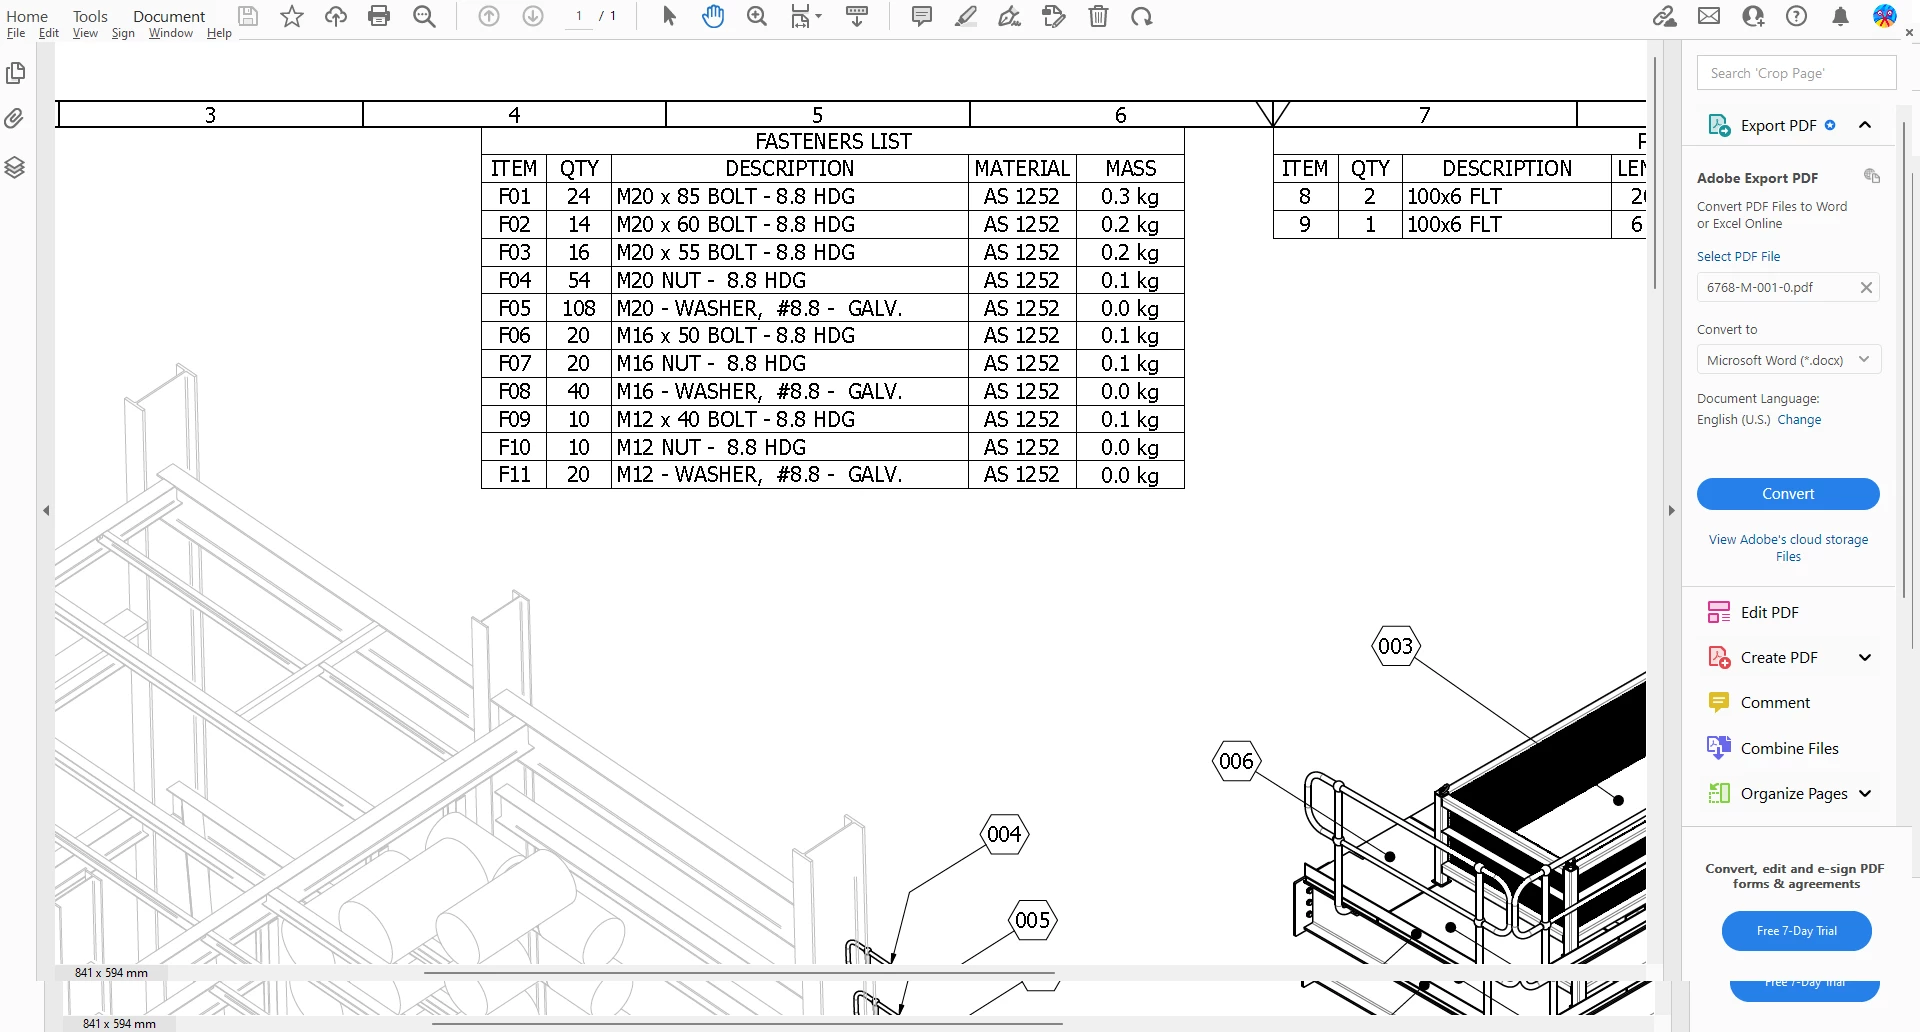Open the layers panel
Viewport: 1920px width, 1032px height.
(14, 167)
